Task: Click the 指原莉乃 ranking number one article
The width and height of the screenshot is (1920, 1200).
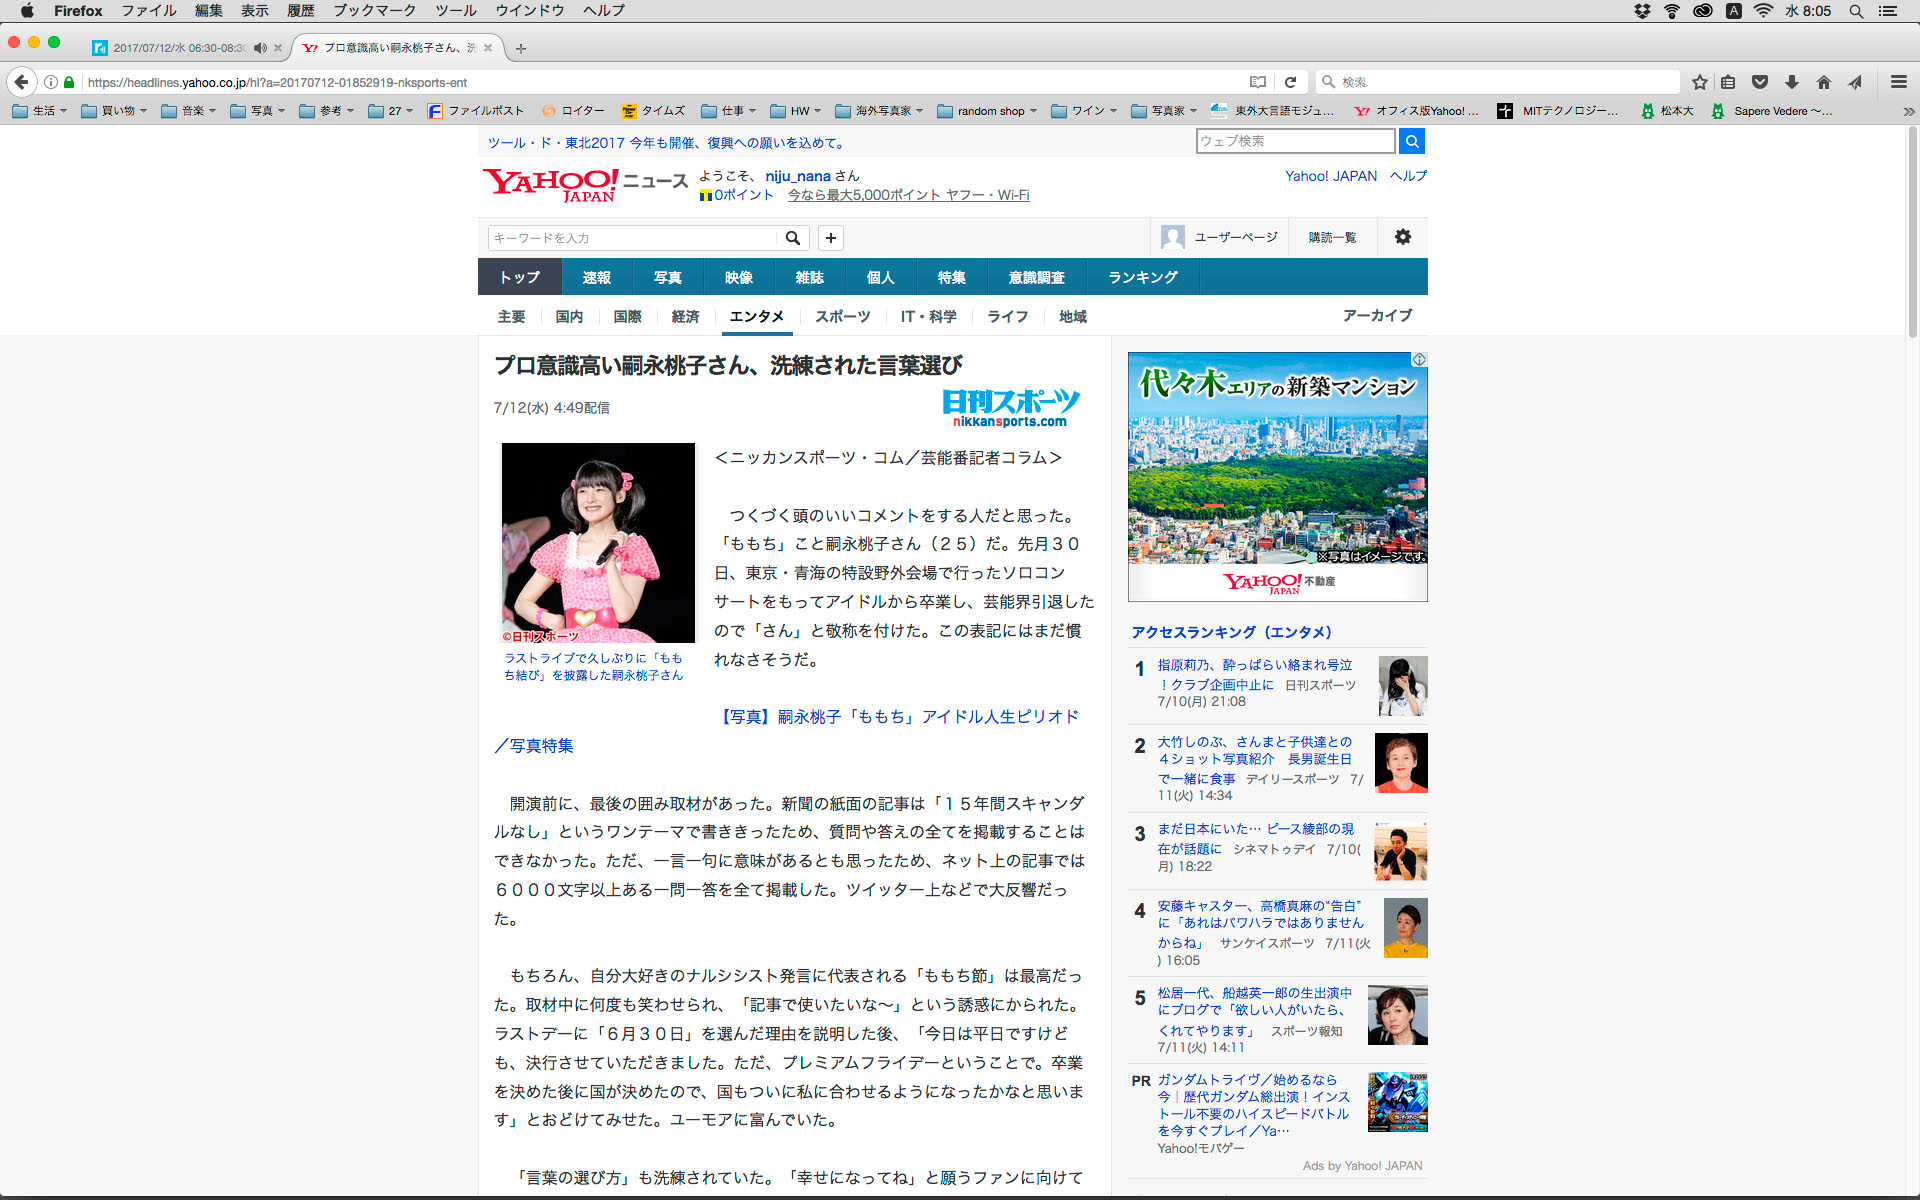Action: tap(1254, 665)
